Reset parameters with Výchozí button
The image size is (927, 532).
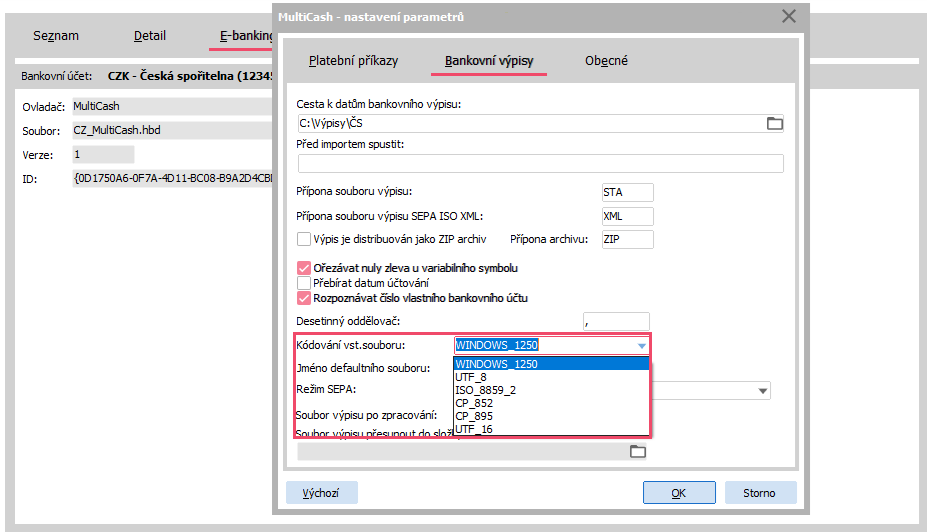click(x=321, y=493)
